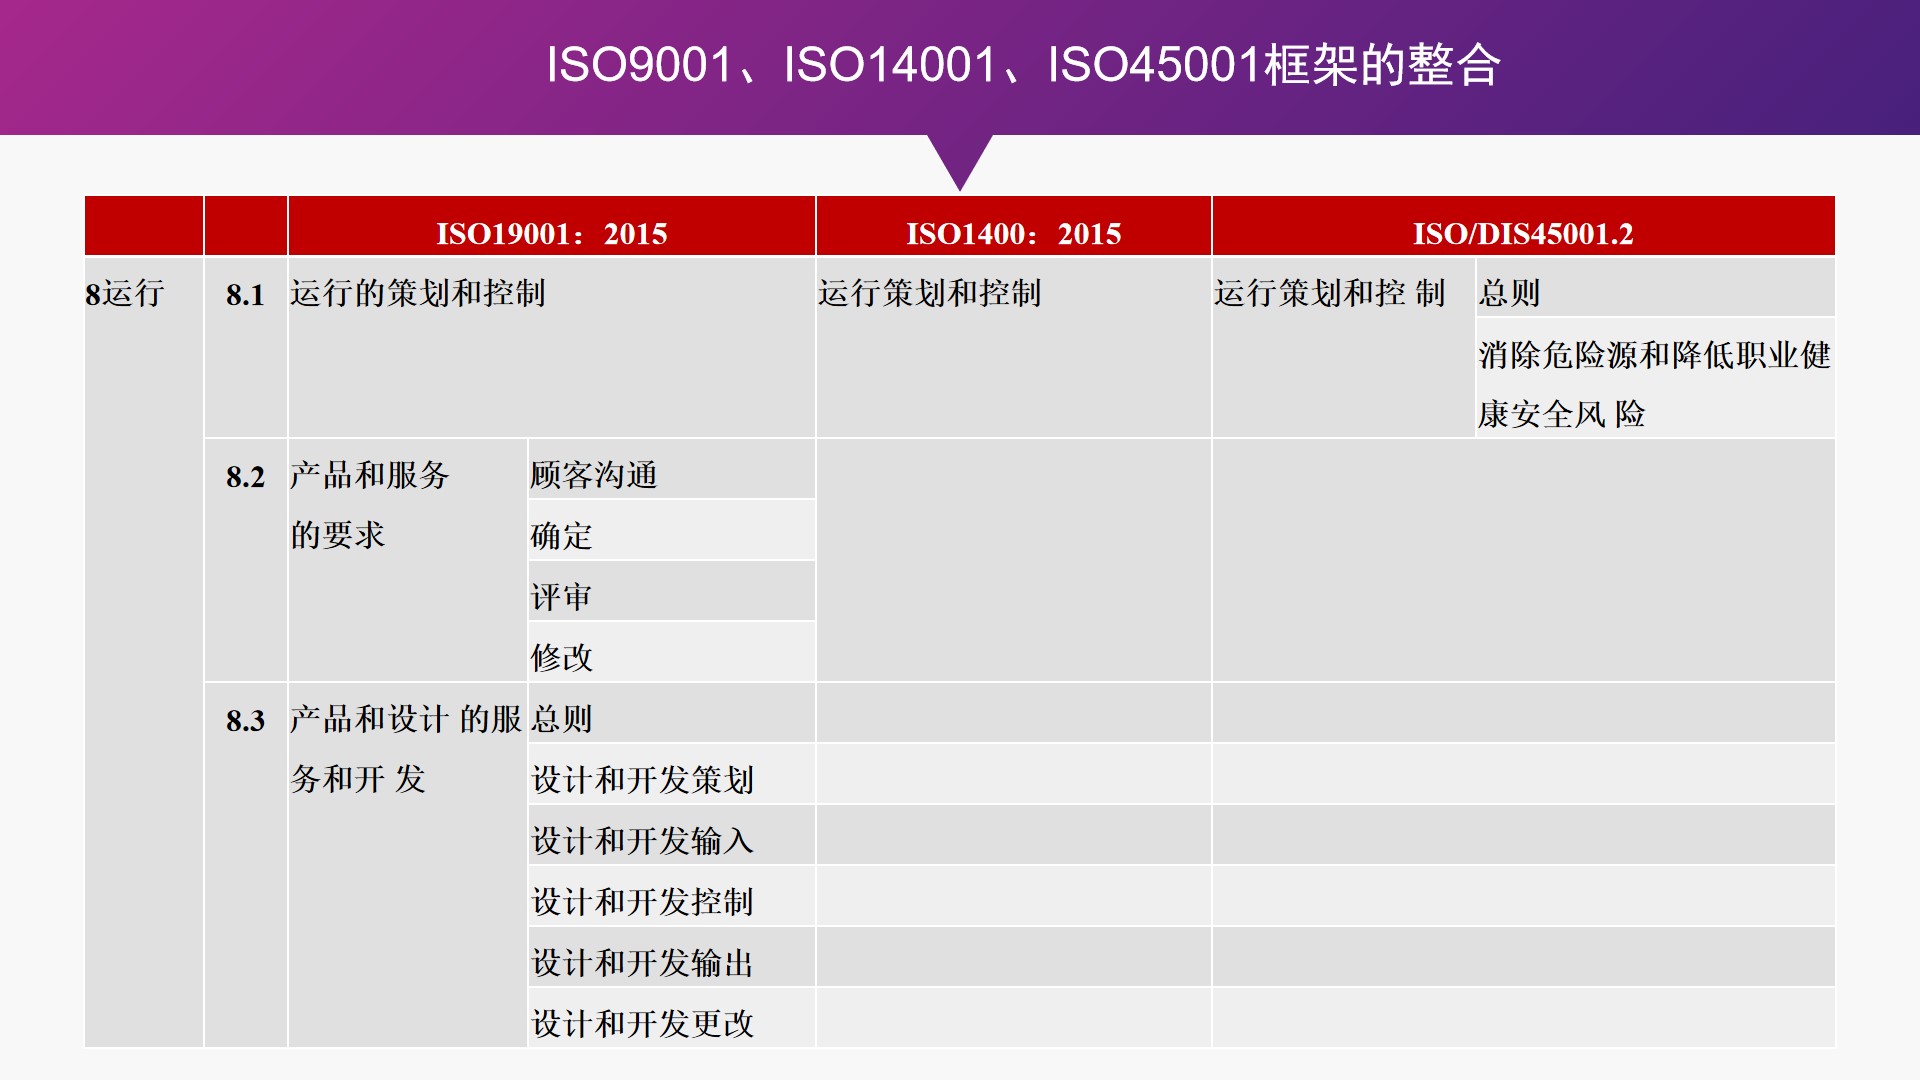Click the '设计和开发输出' cell
This screenshot has height=1080, width=1920.
pyautogui.click(x=672, y=957)
